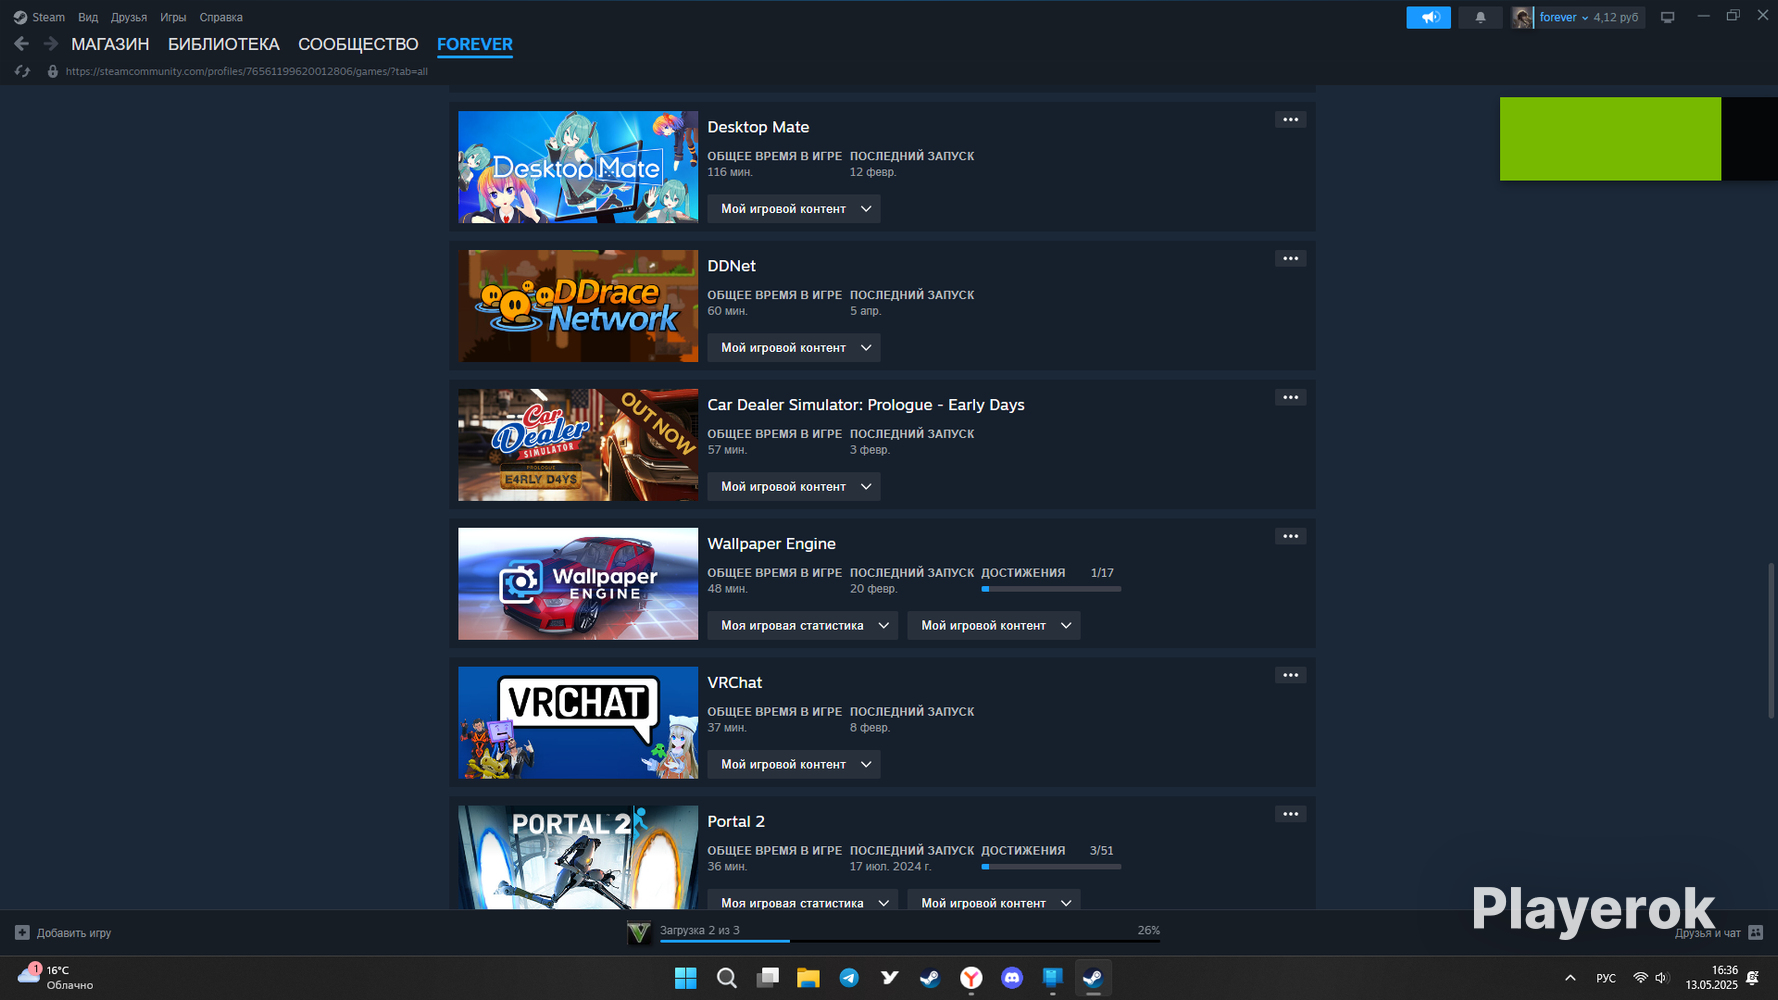Open the three-dot menu for Wallpaper Engine
This screenshot has width=1778, height=1000.
[1291, 537]
